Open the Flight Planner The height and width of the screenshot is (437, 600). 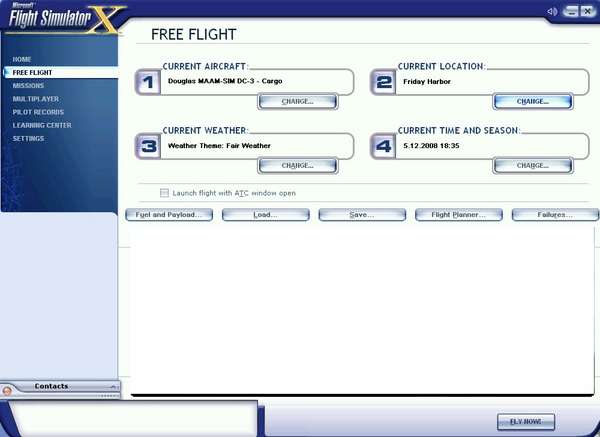click(x=458, y=215)
